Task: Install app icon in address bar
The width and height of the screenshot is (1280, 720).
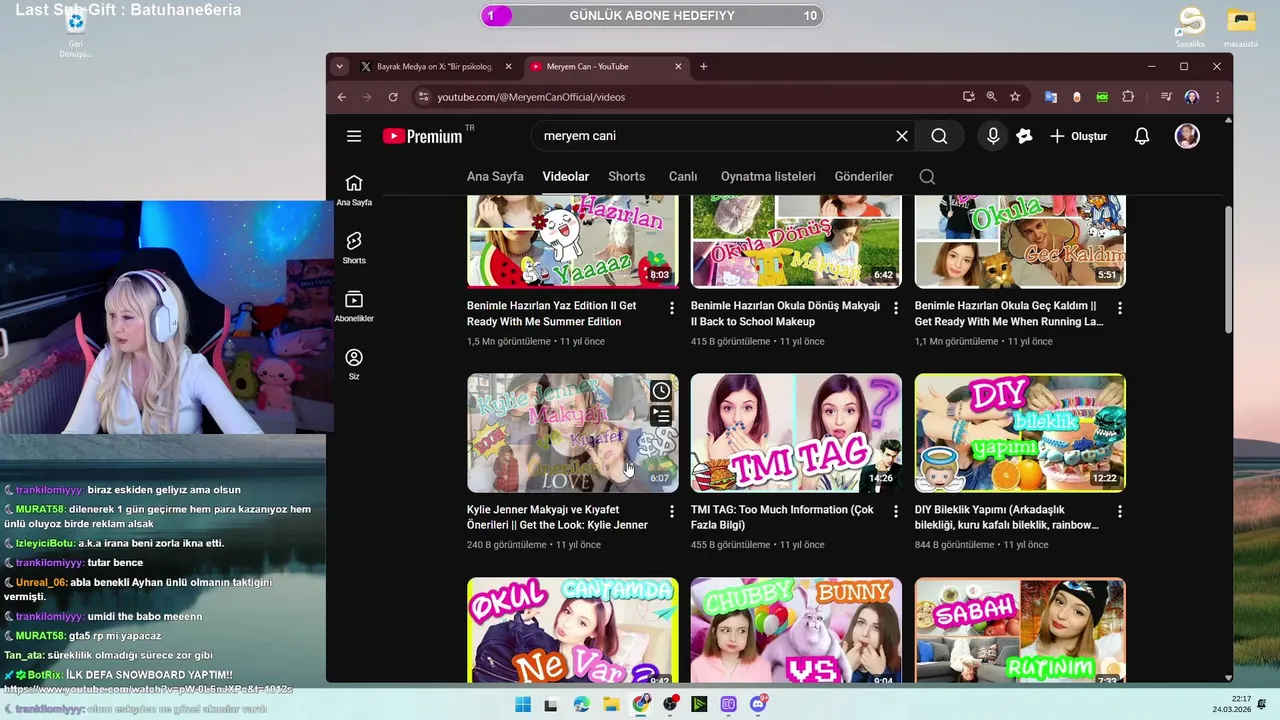Action: point(969,97)
